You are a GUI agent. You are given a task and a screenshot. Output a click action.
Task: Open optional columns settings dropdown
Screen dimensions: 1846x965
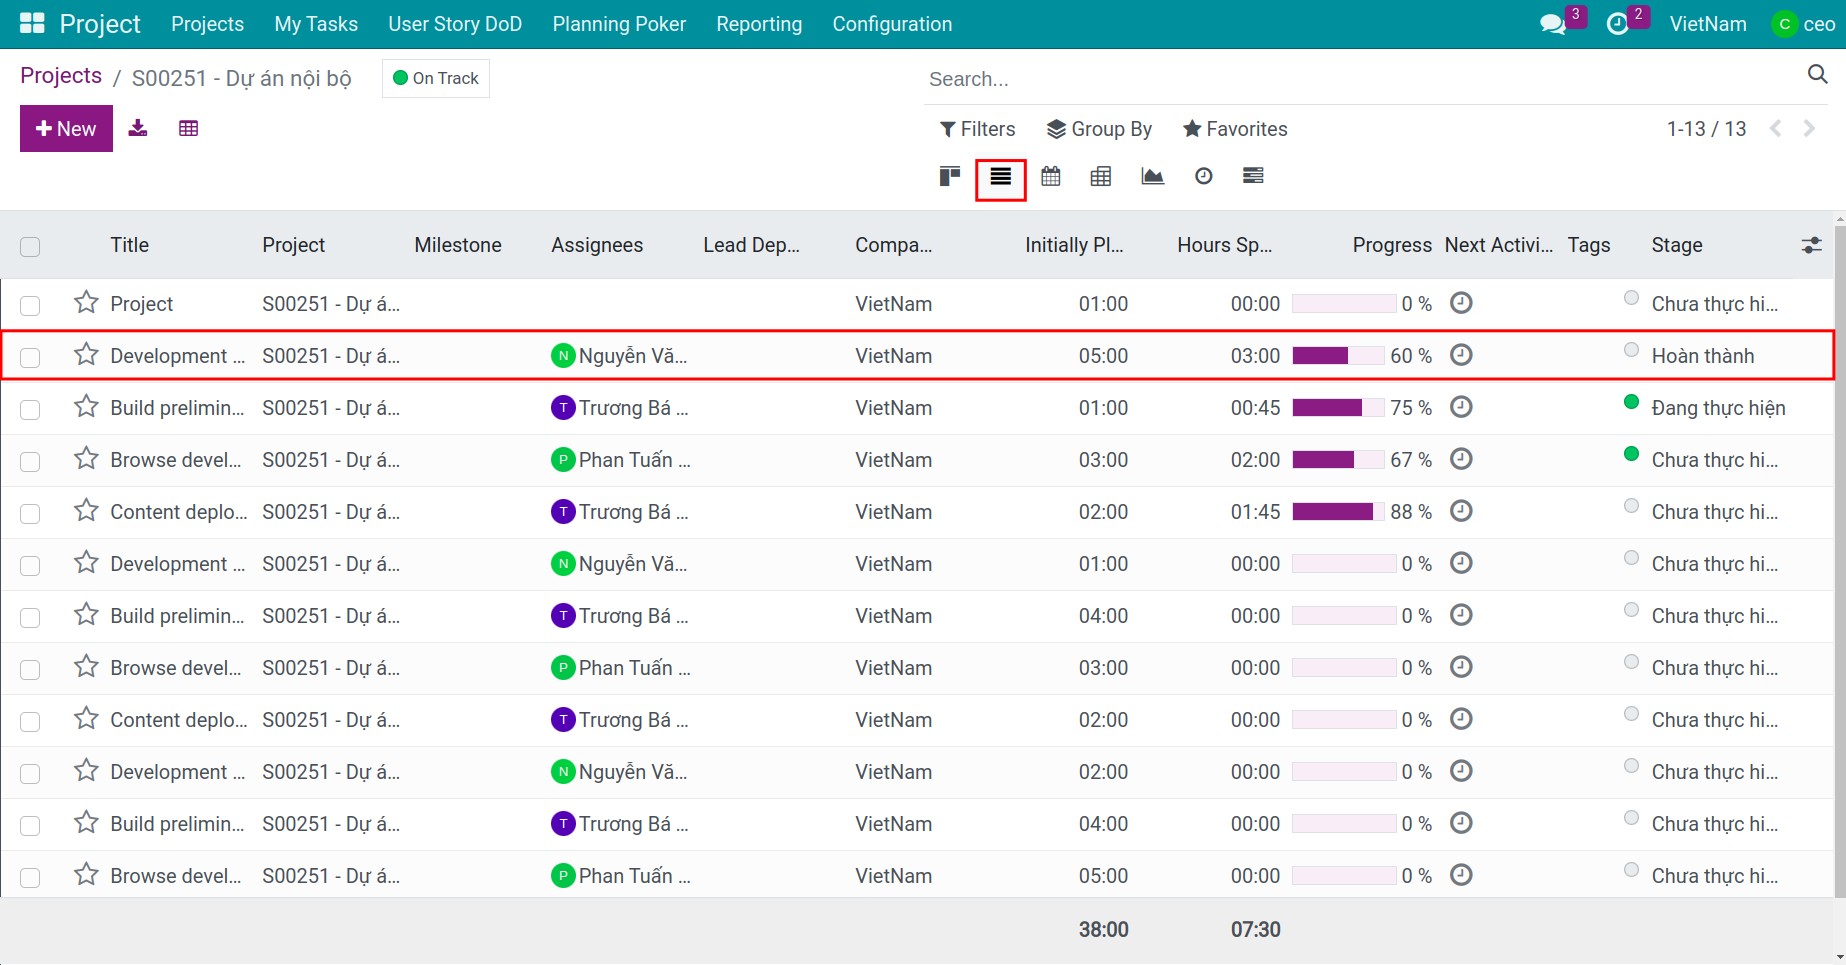[1811, 245]
